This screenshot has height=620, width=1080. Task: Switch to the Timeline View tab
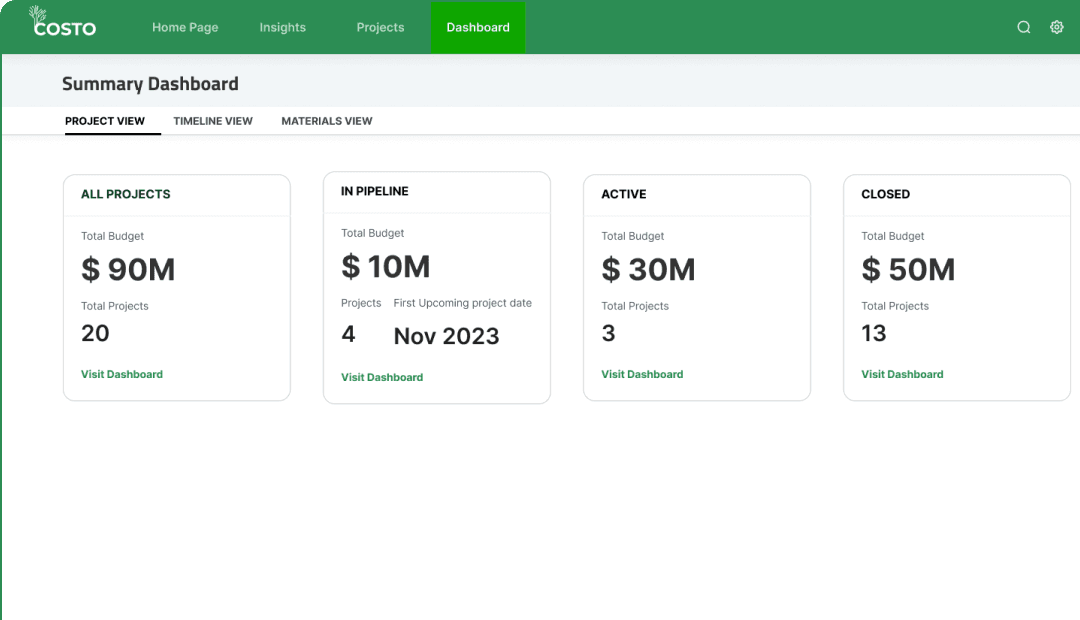click(x=213, y=121)
